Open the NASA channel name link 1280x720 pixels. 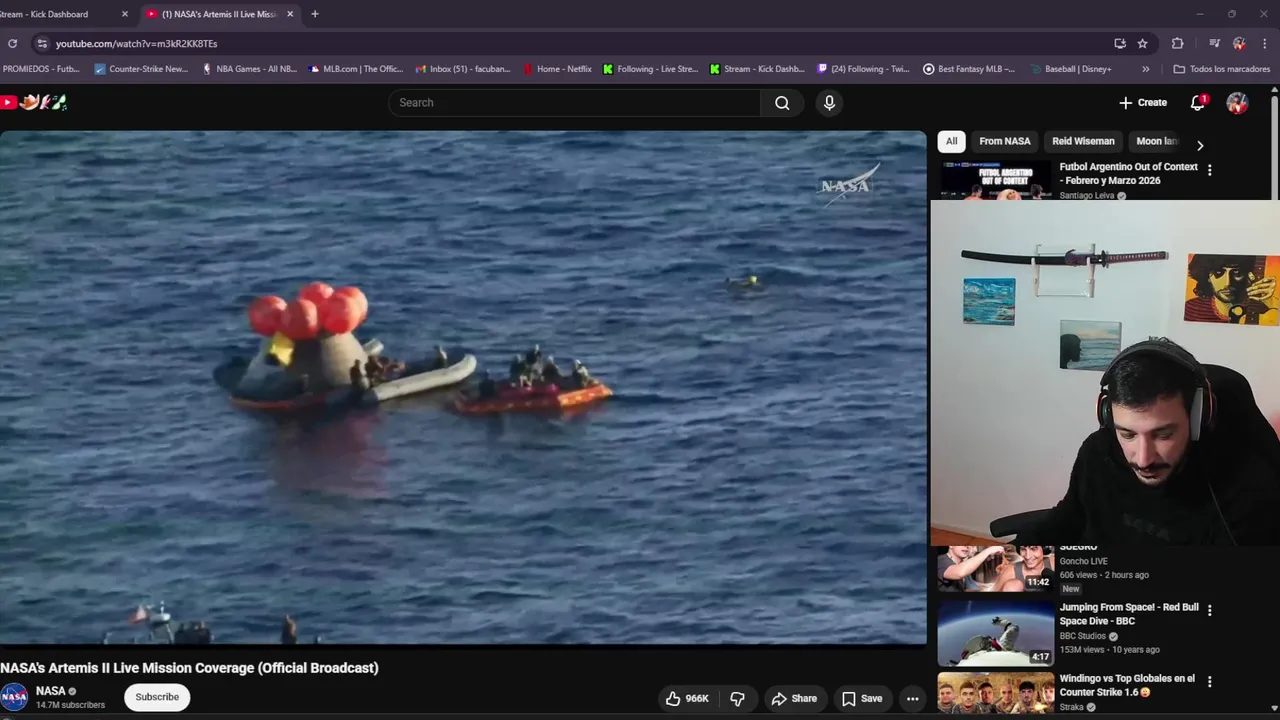[50, 691]
